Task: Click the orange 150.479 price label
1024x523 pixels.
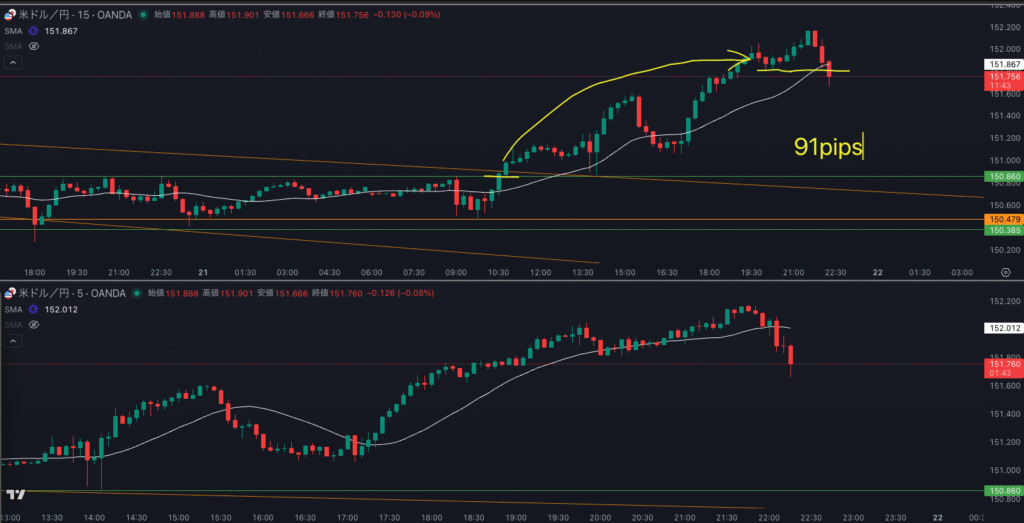Action: [x=1003, y=219]
